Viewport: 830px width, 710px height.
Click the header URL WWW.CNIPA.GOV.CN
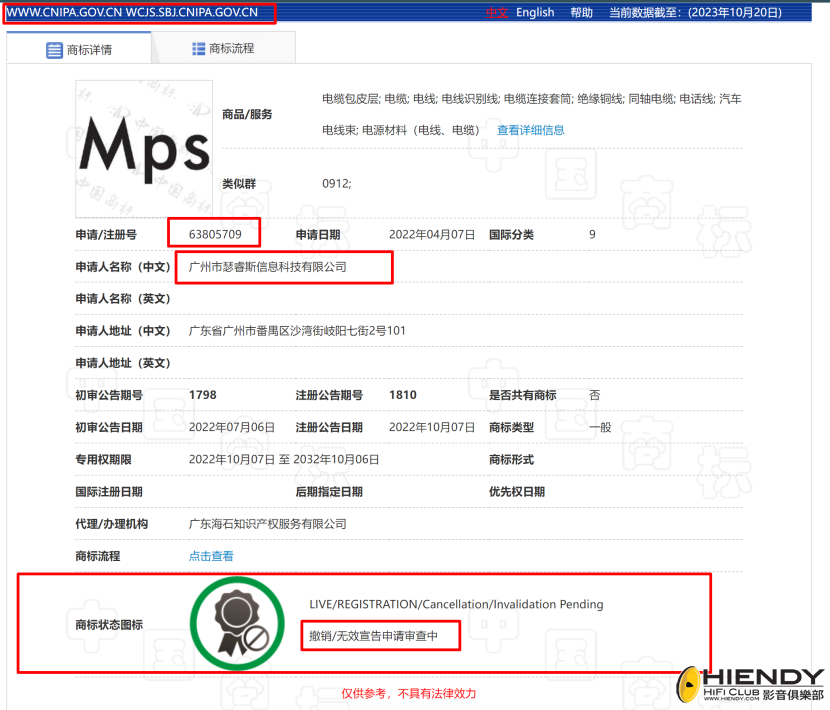(64, 13)
